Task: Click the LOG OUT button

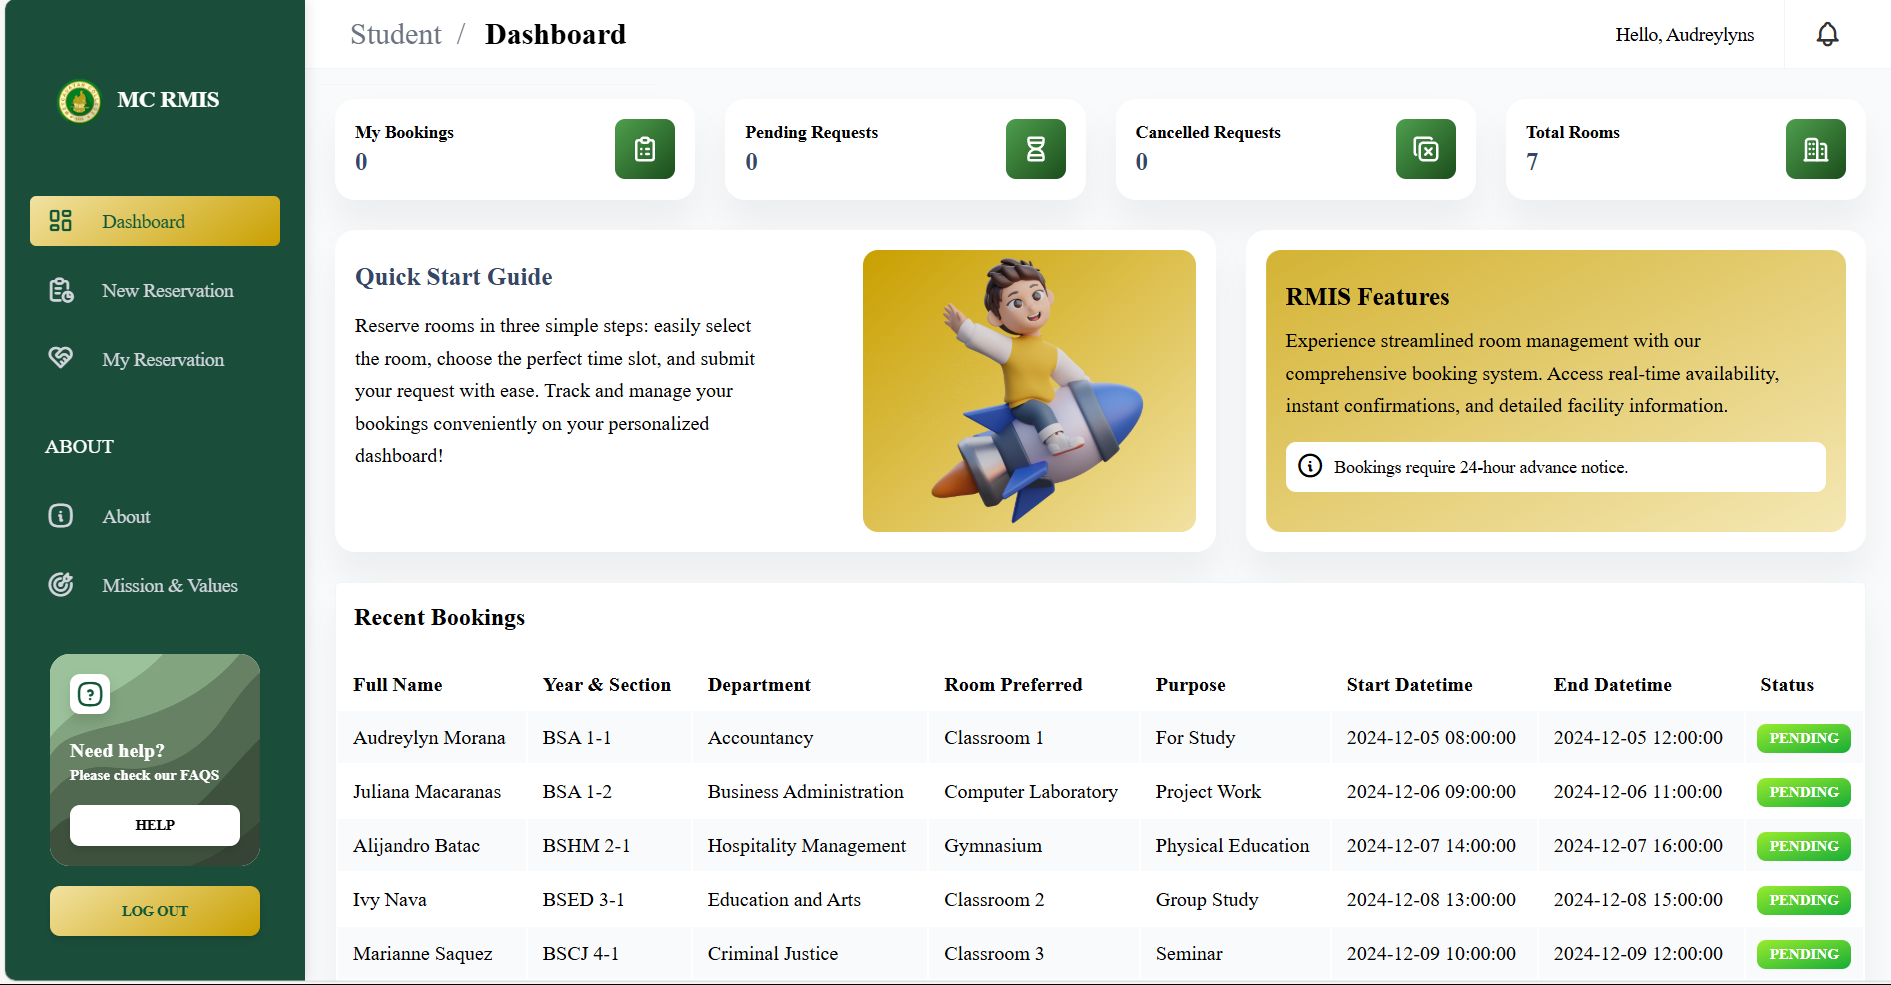Action: [x=155, y=911]
